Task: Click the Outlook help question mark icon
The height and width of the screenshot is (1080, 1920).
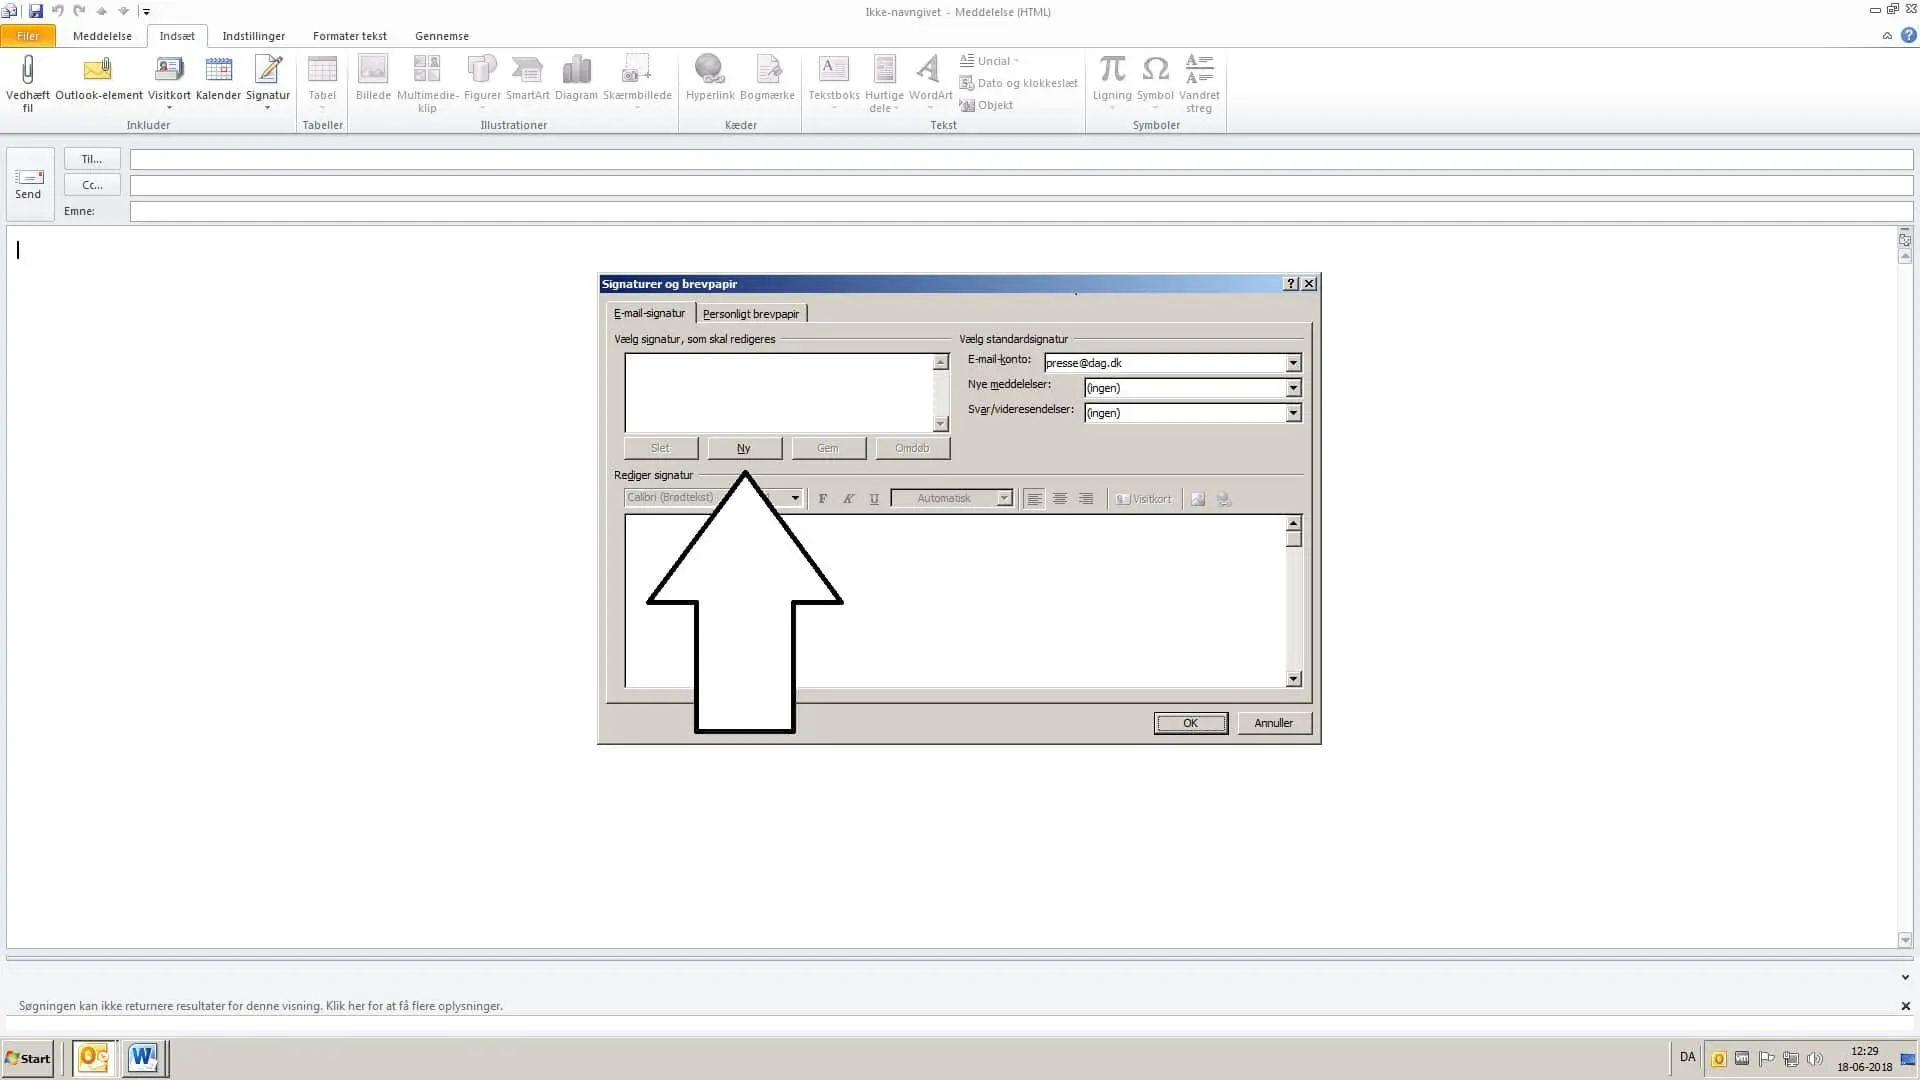Action: (1908, 35)
